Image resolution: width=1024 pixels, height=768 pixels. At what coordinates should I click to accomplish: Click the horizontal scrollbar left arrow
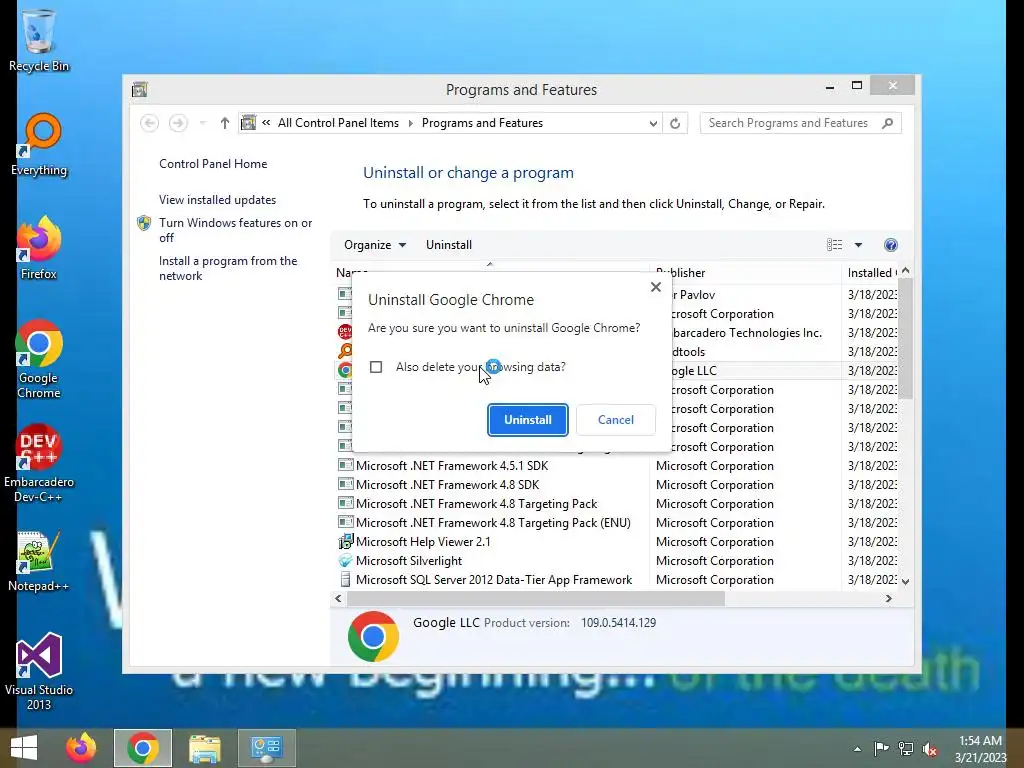(338, 598)
